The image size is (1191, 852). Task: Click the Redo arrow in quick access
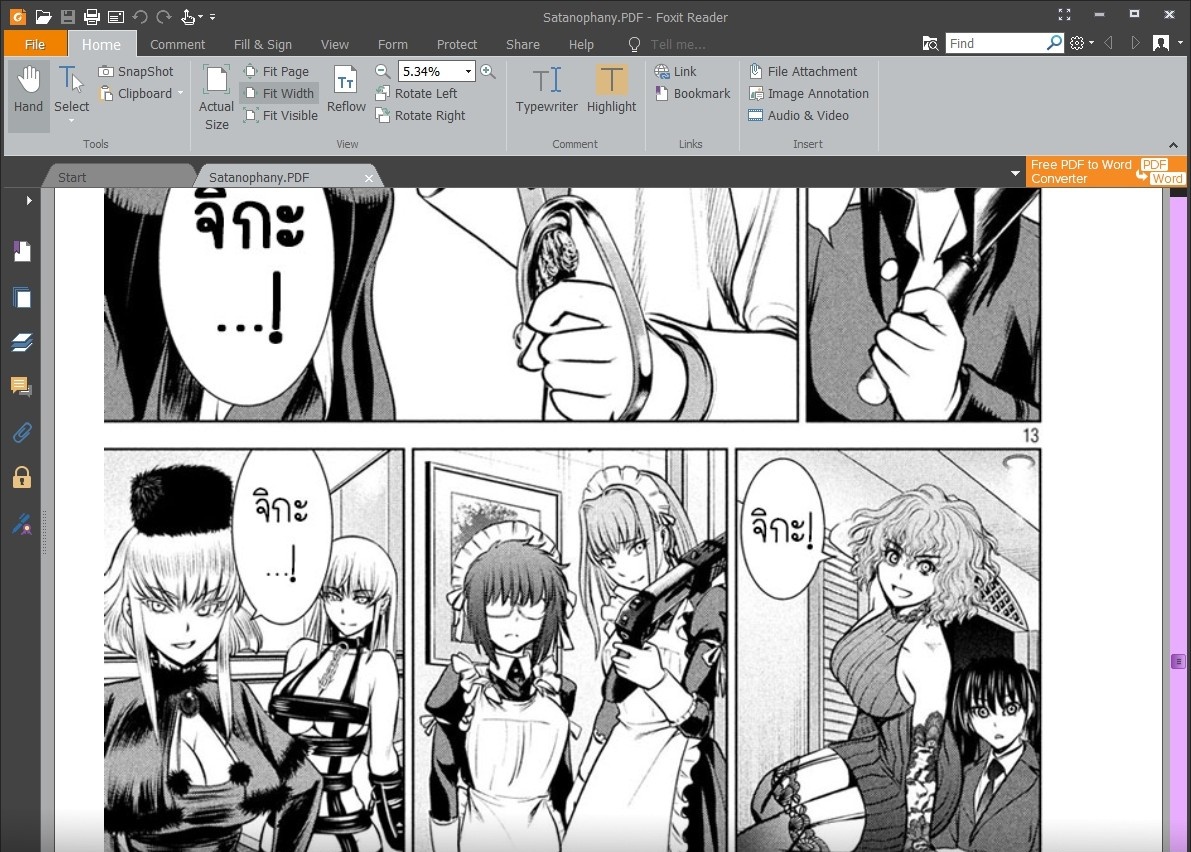(163, 16)
